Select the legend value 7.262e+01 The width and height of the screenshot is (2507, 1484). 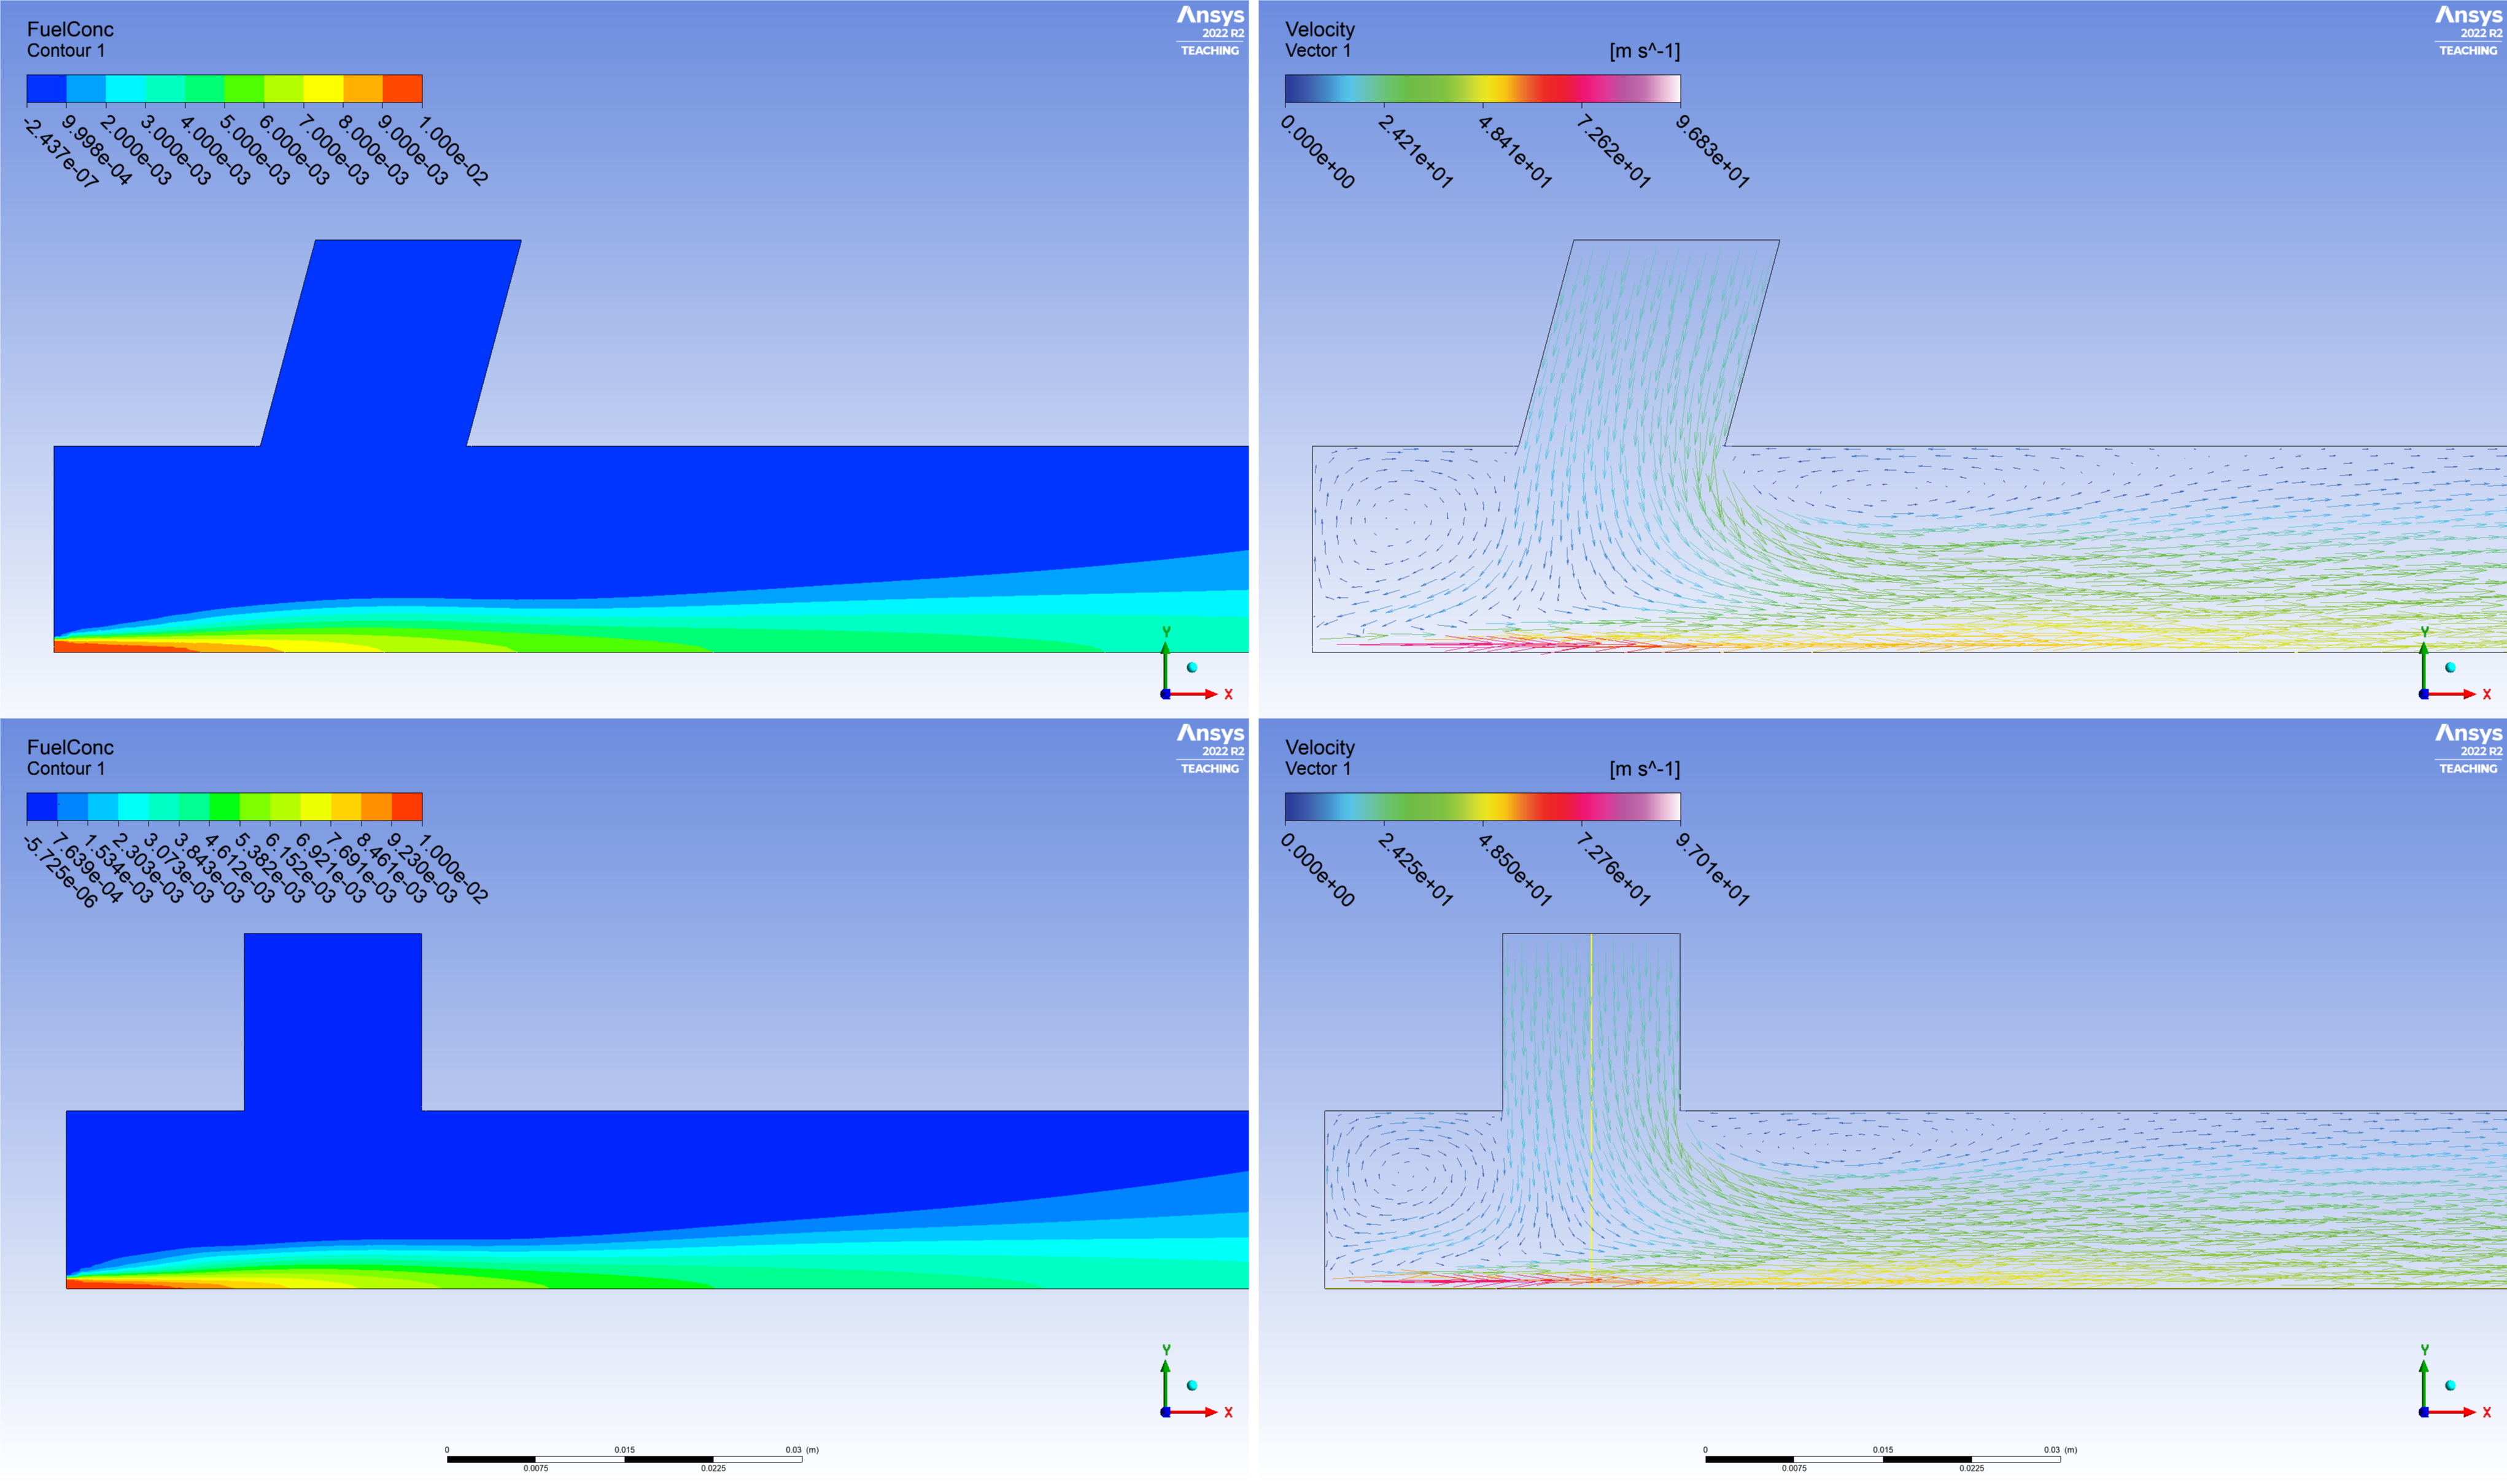point(1613,152)
